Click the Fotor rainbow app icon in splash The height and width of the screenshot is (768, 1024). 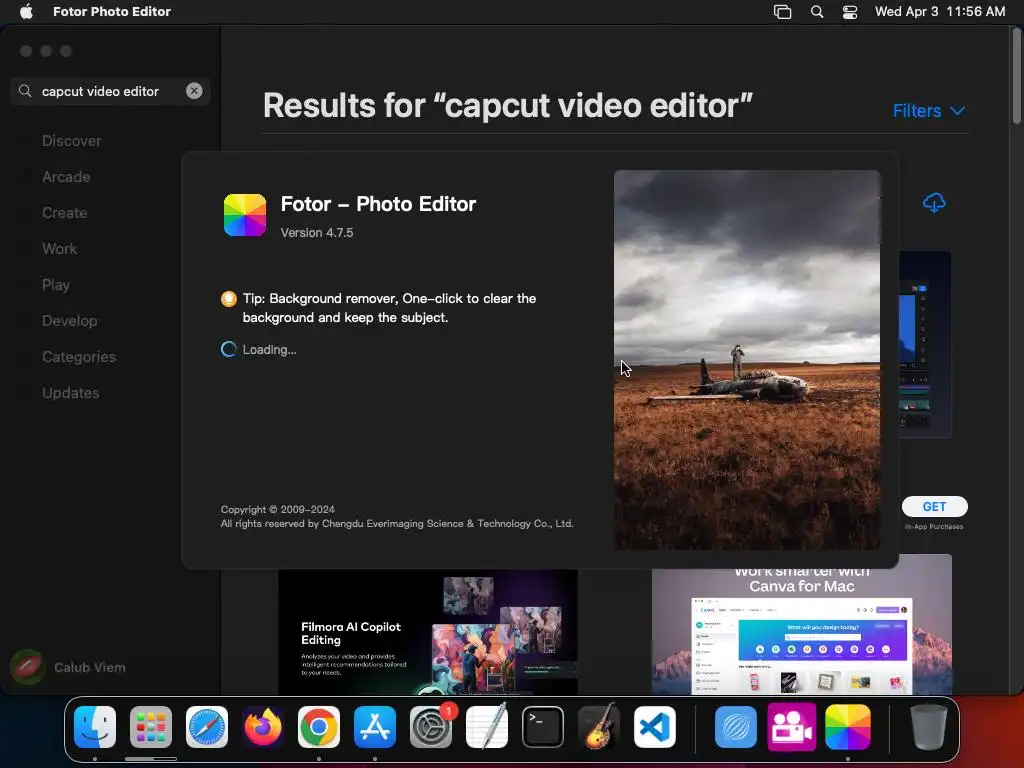245,215
